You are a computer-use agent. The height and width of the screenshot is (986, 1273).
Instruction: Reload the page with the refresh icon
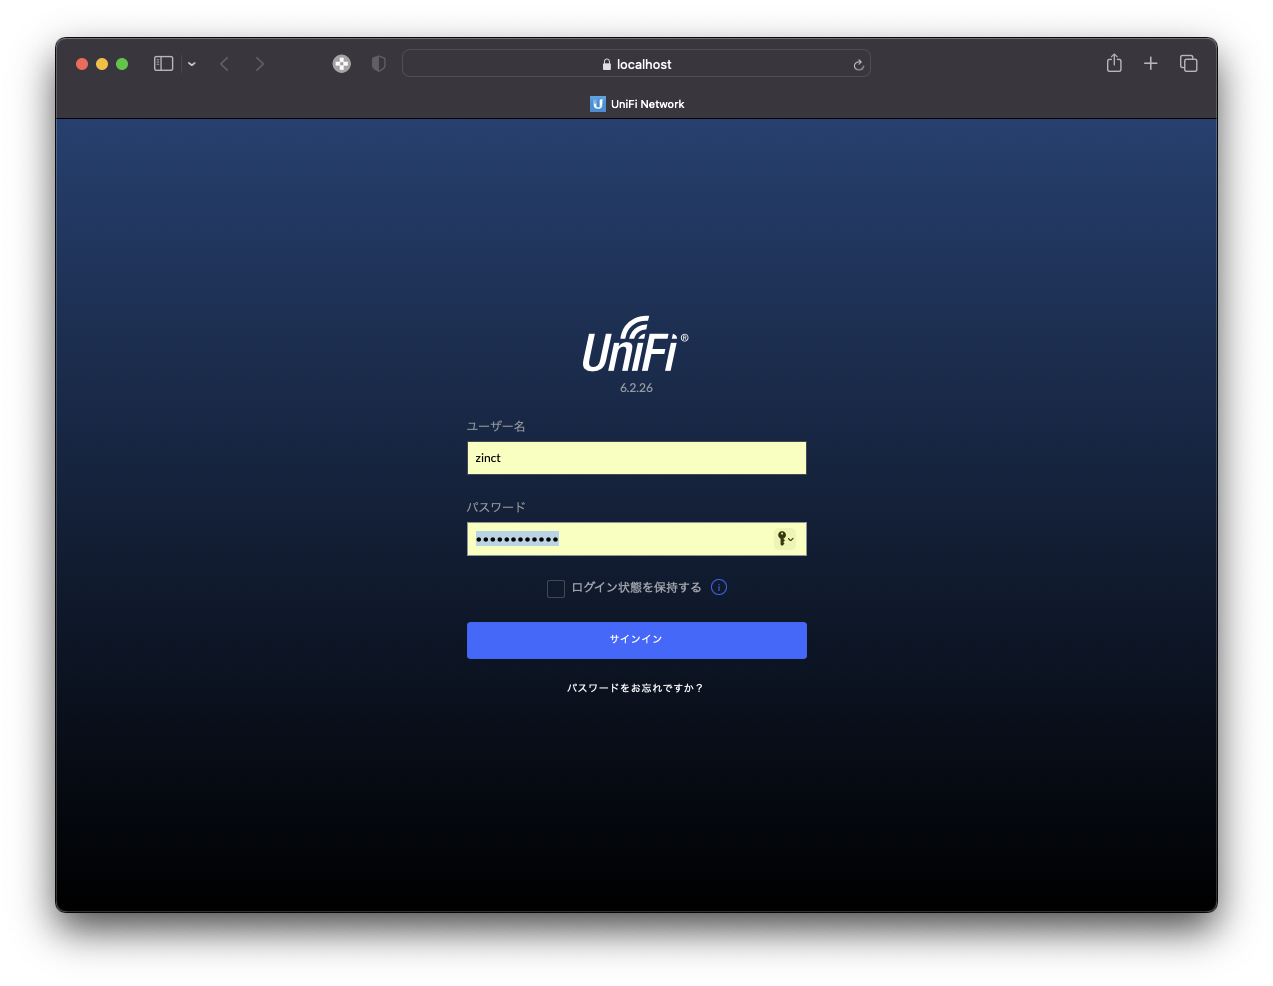click(x=858, y=65)
